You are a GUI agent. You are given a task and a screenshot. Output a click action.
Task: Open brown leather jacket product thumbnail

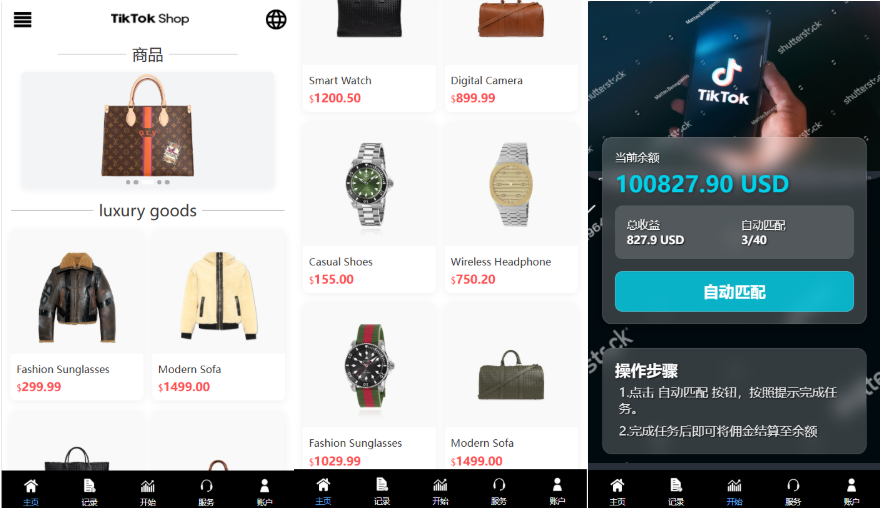point(77,297)
